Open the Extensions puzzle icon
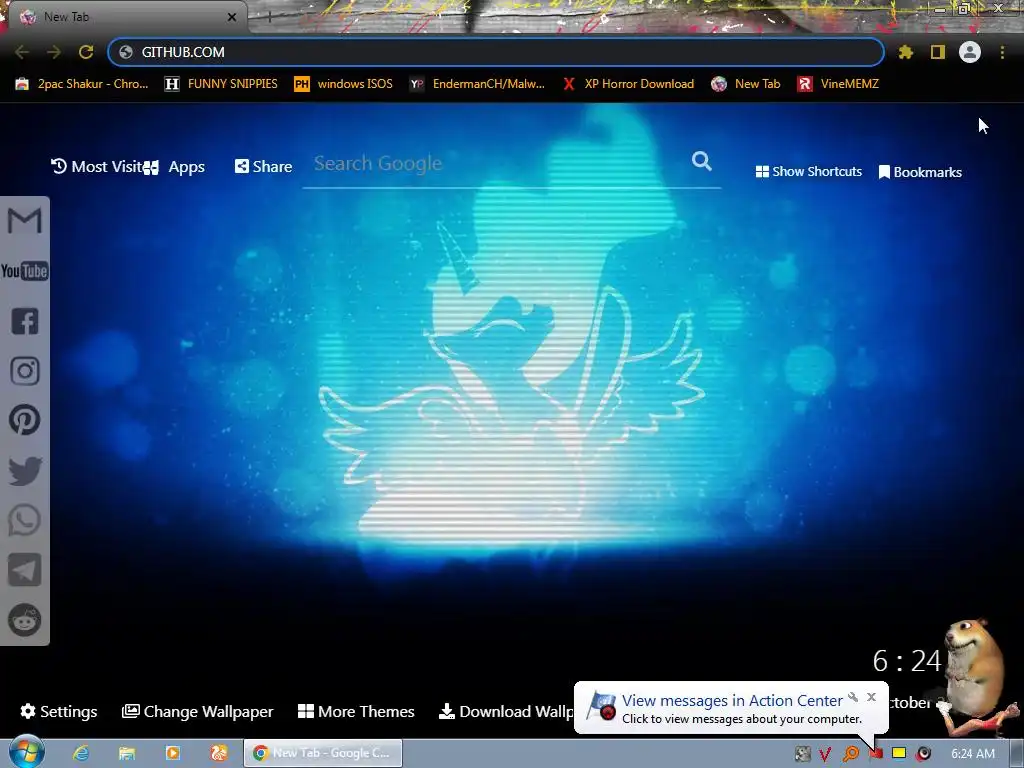1024x768 pixels. point(906,52)
